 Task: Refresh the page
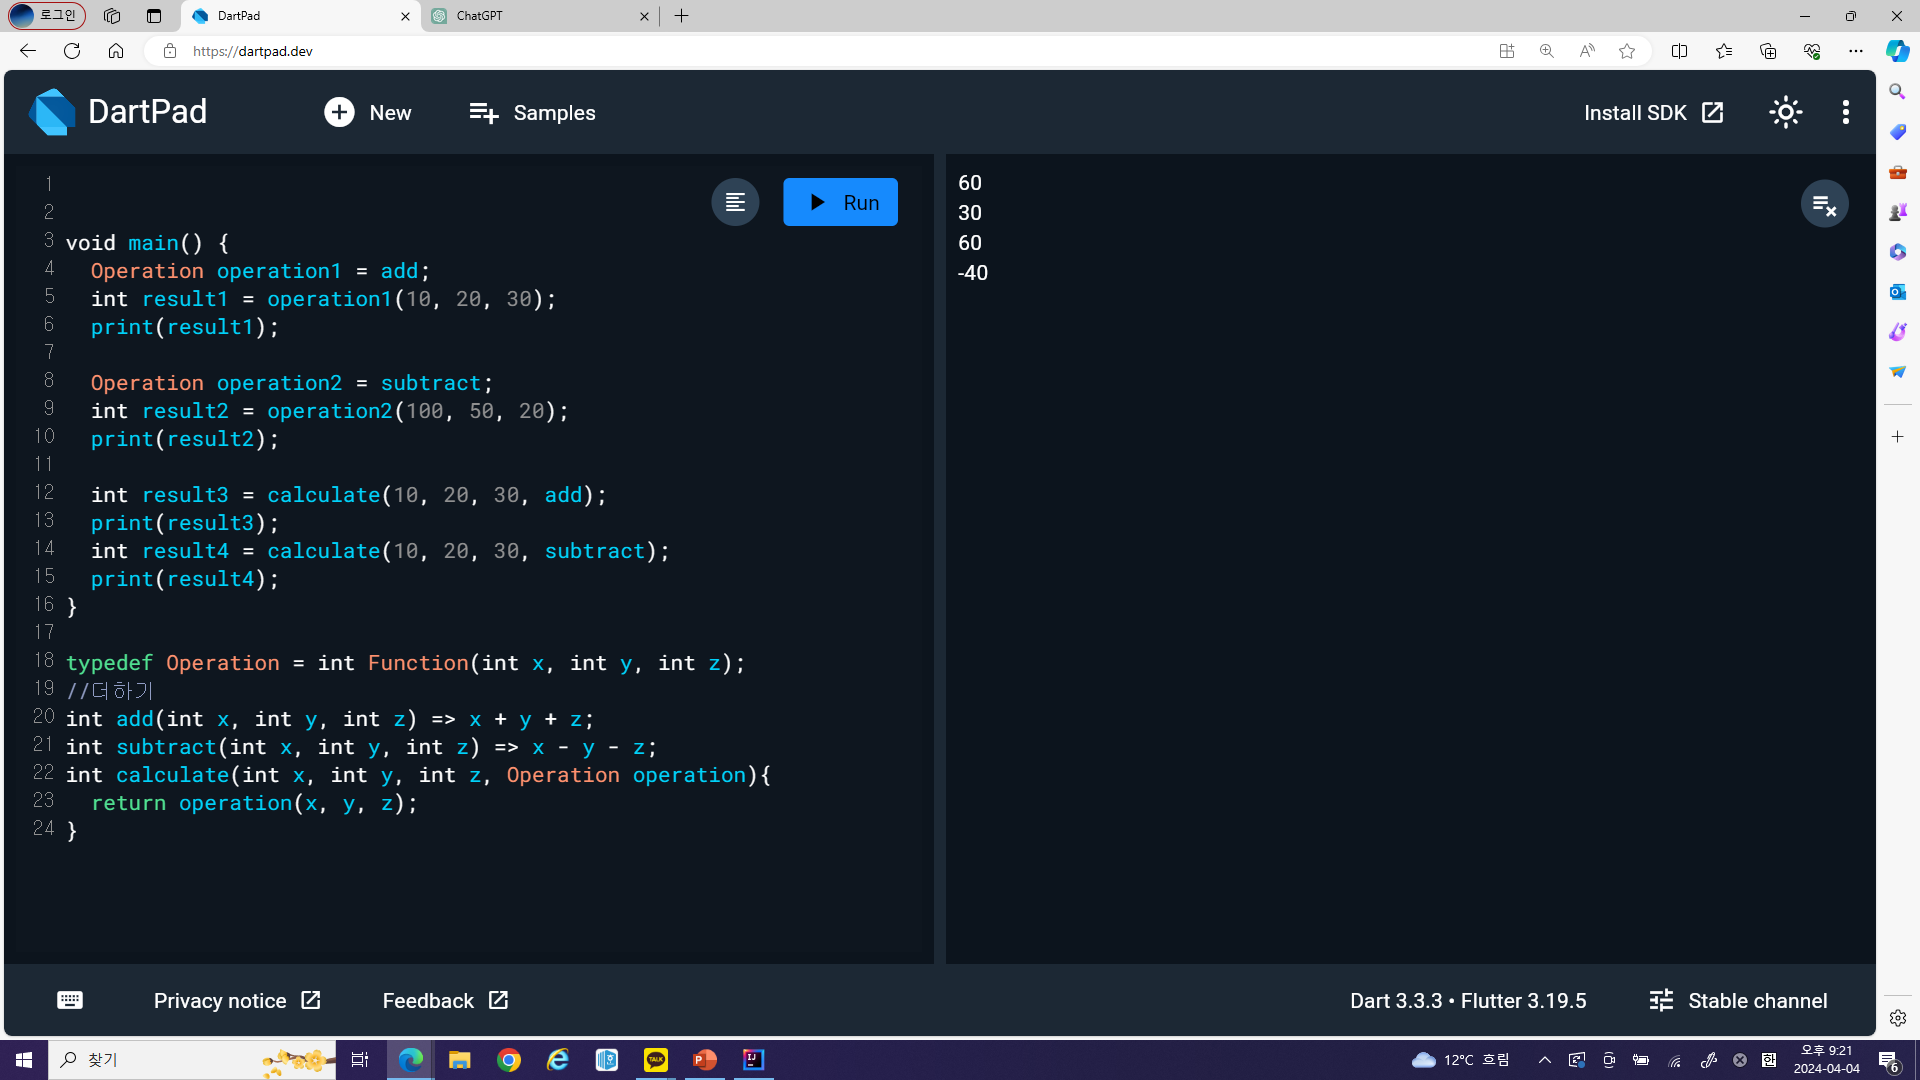[x=72, y=51]
